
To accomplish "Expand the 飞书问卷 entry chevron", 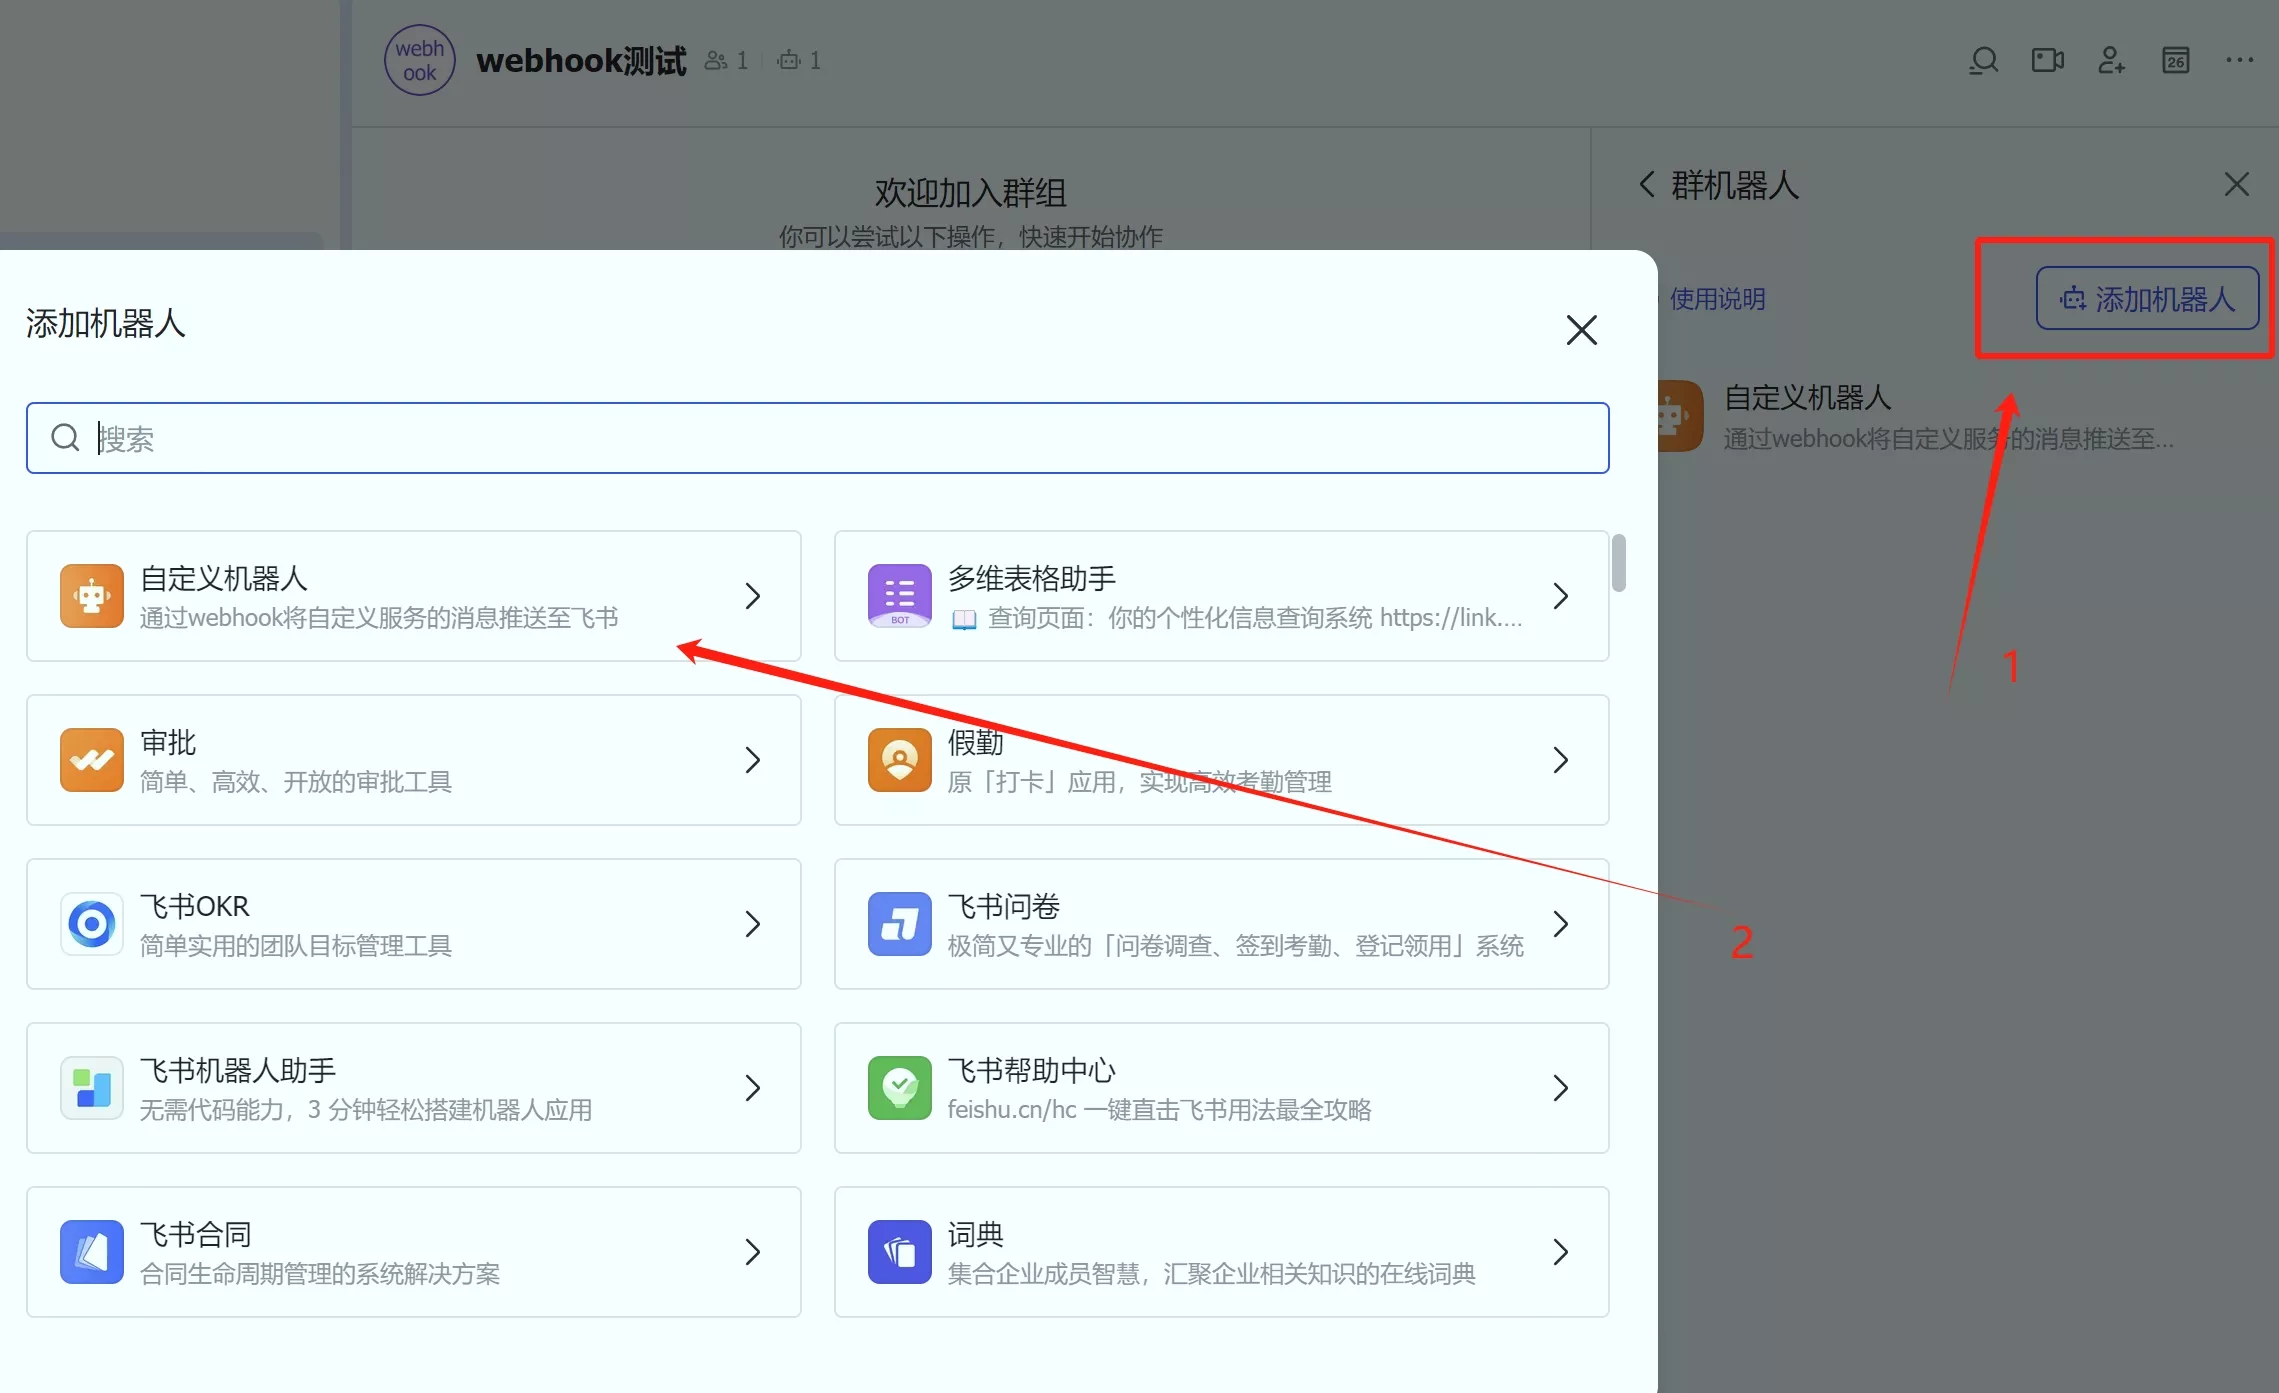I will 1561,924.
